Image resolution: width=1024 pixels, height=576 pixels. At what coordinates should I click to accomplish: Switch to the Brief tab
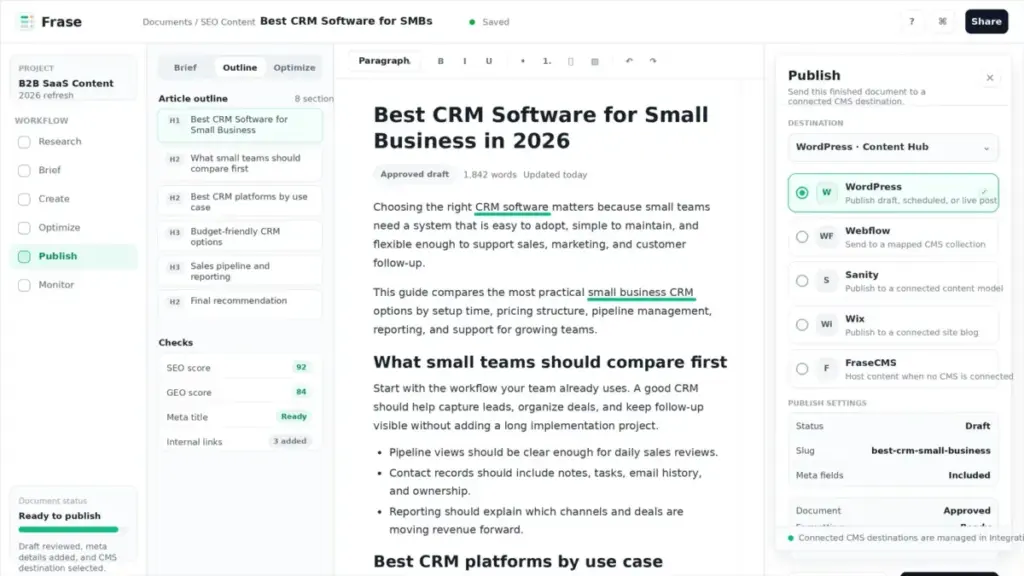pos(185,67)
